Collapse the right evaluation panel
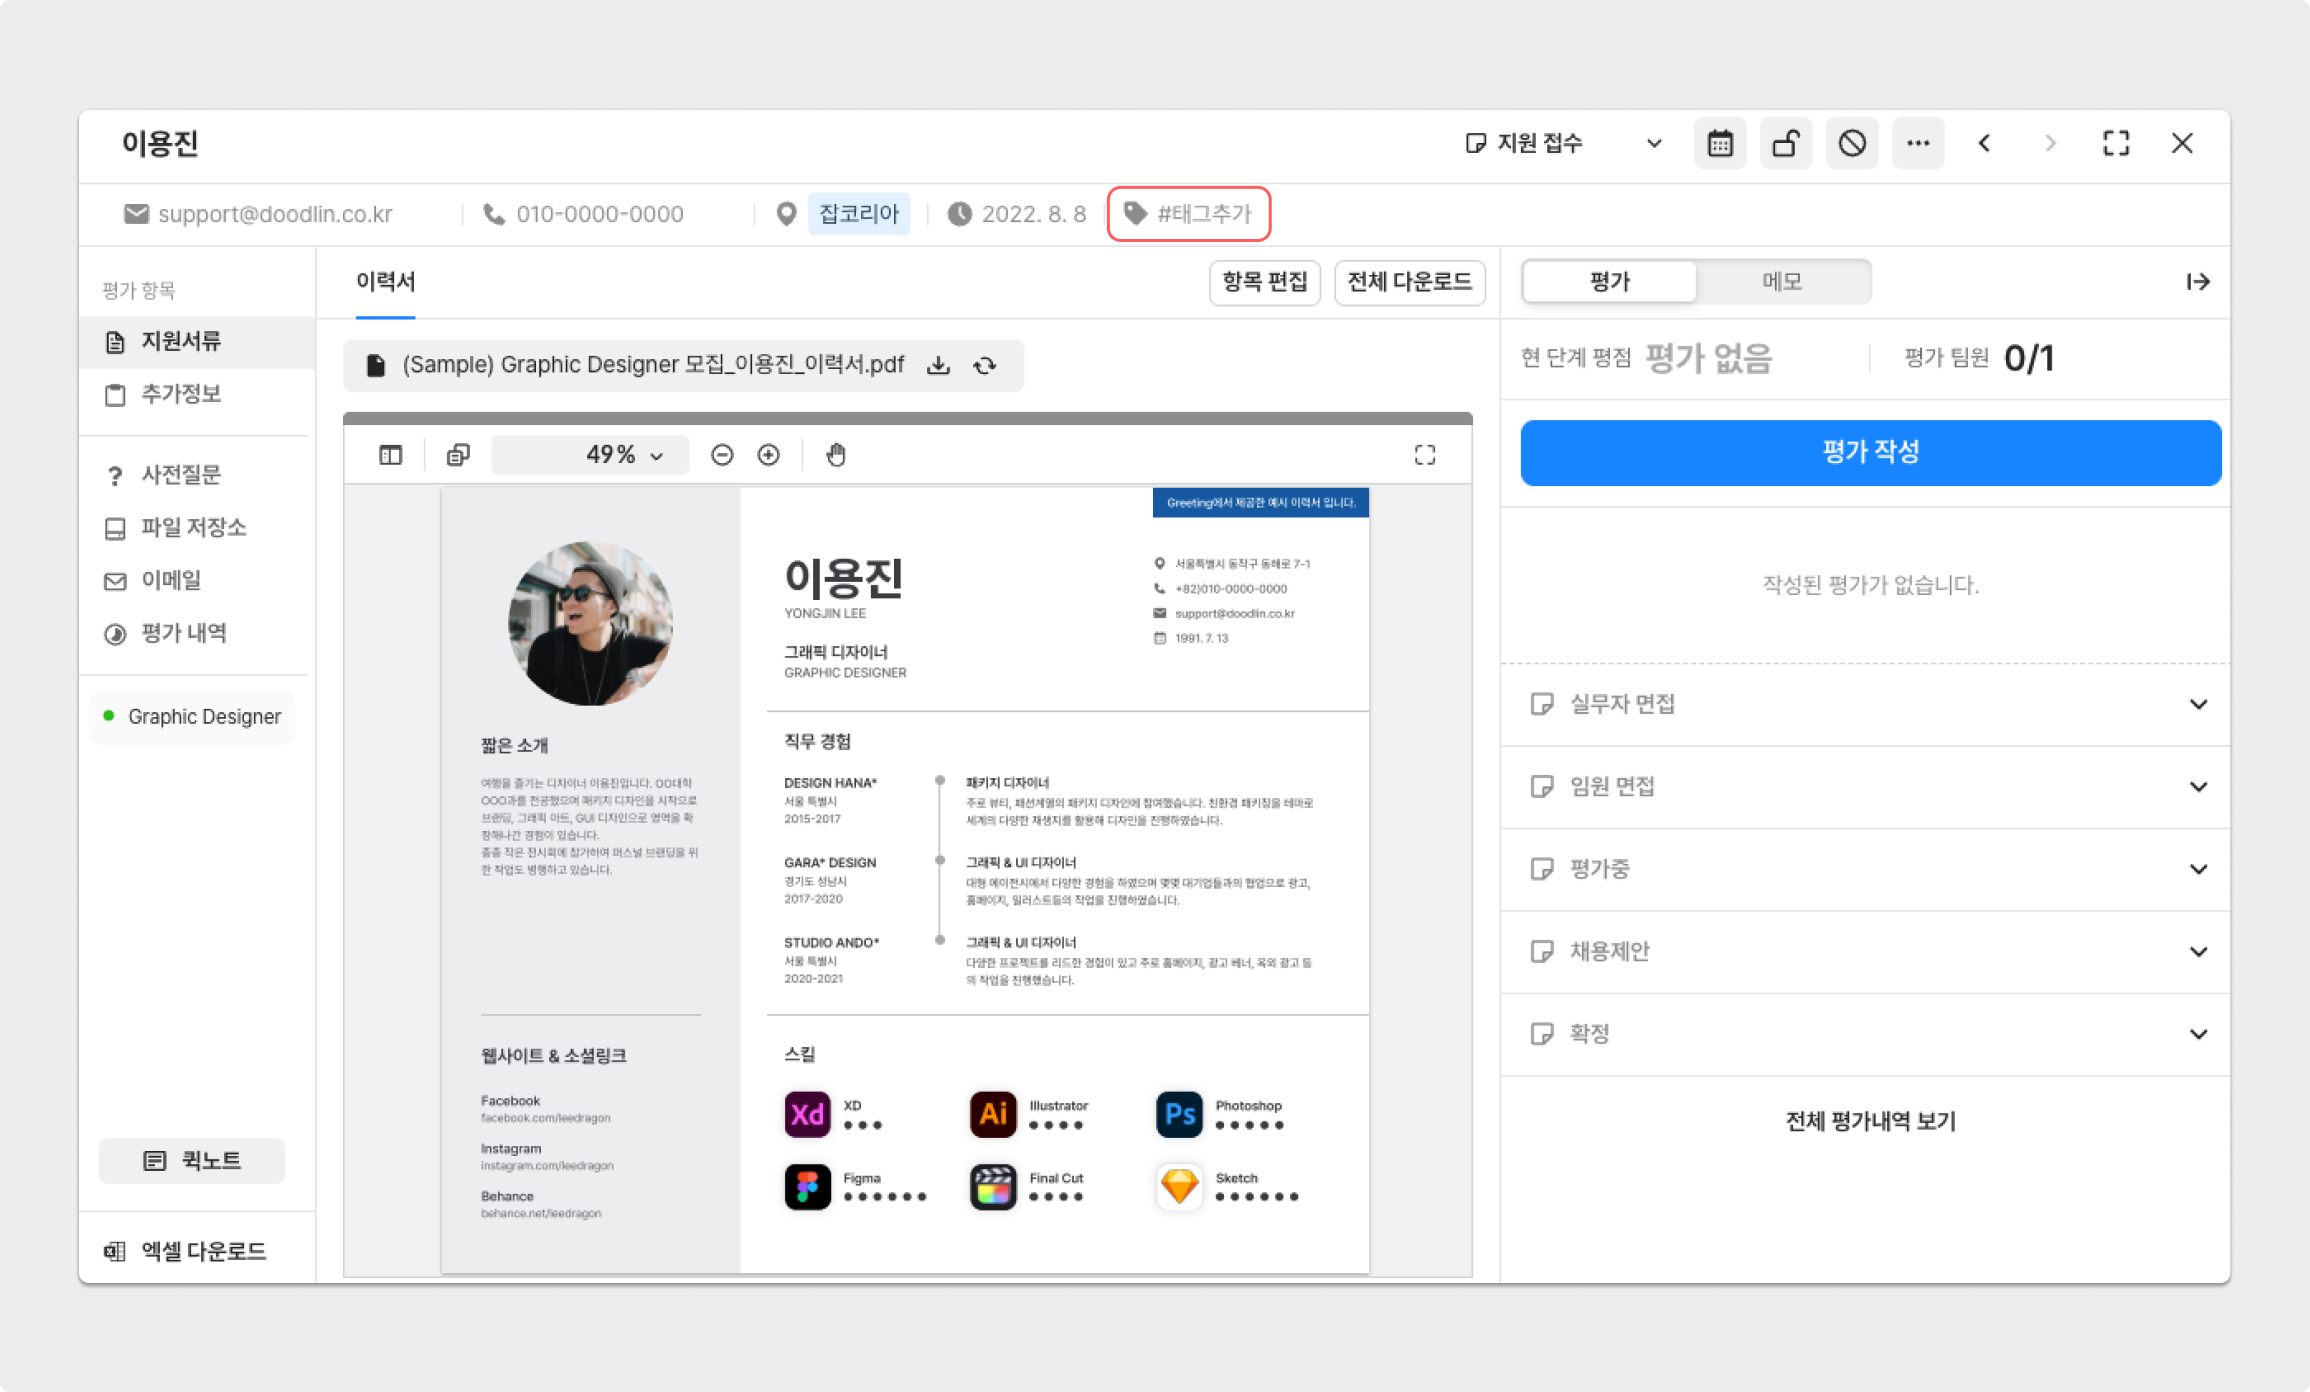Image resolution: width=2310 pixels, height=1392 pixels. [x=2197, y=282]
